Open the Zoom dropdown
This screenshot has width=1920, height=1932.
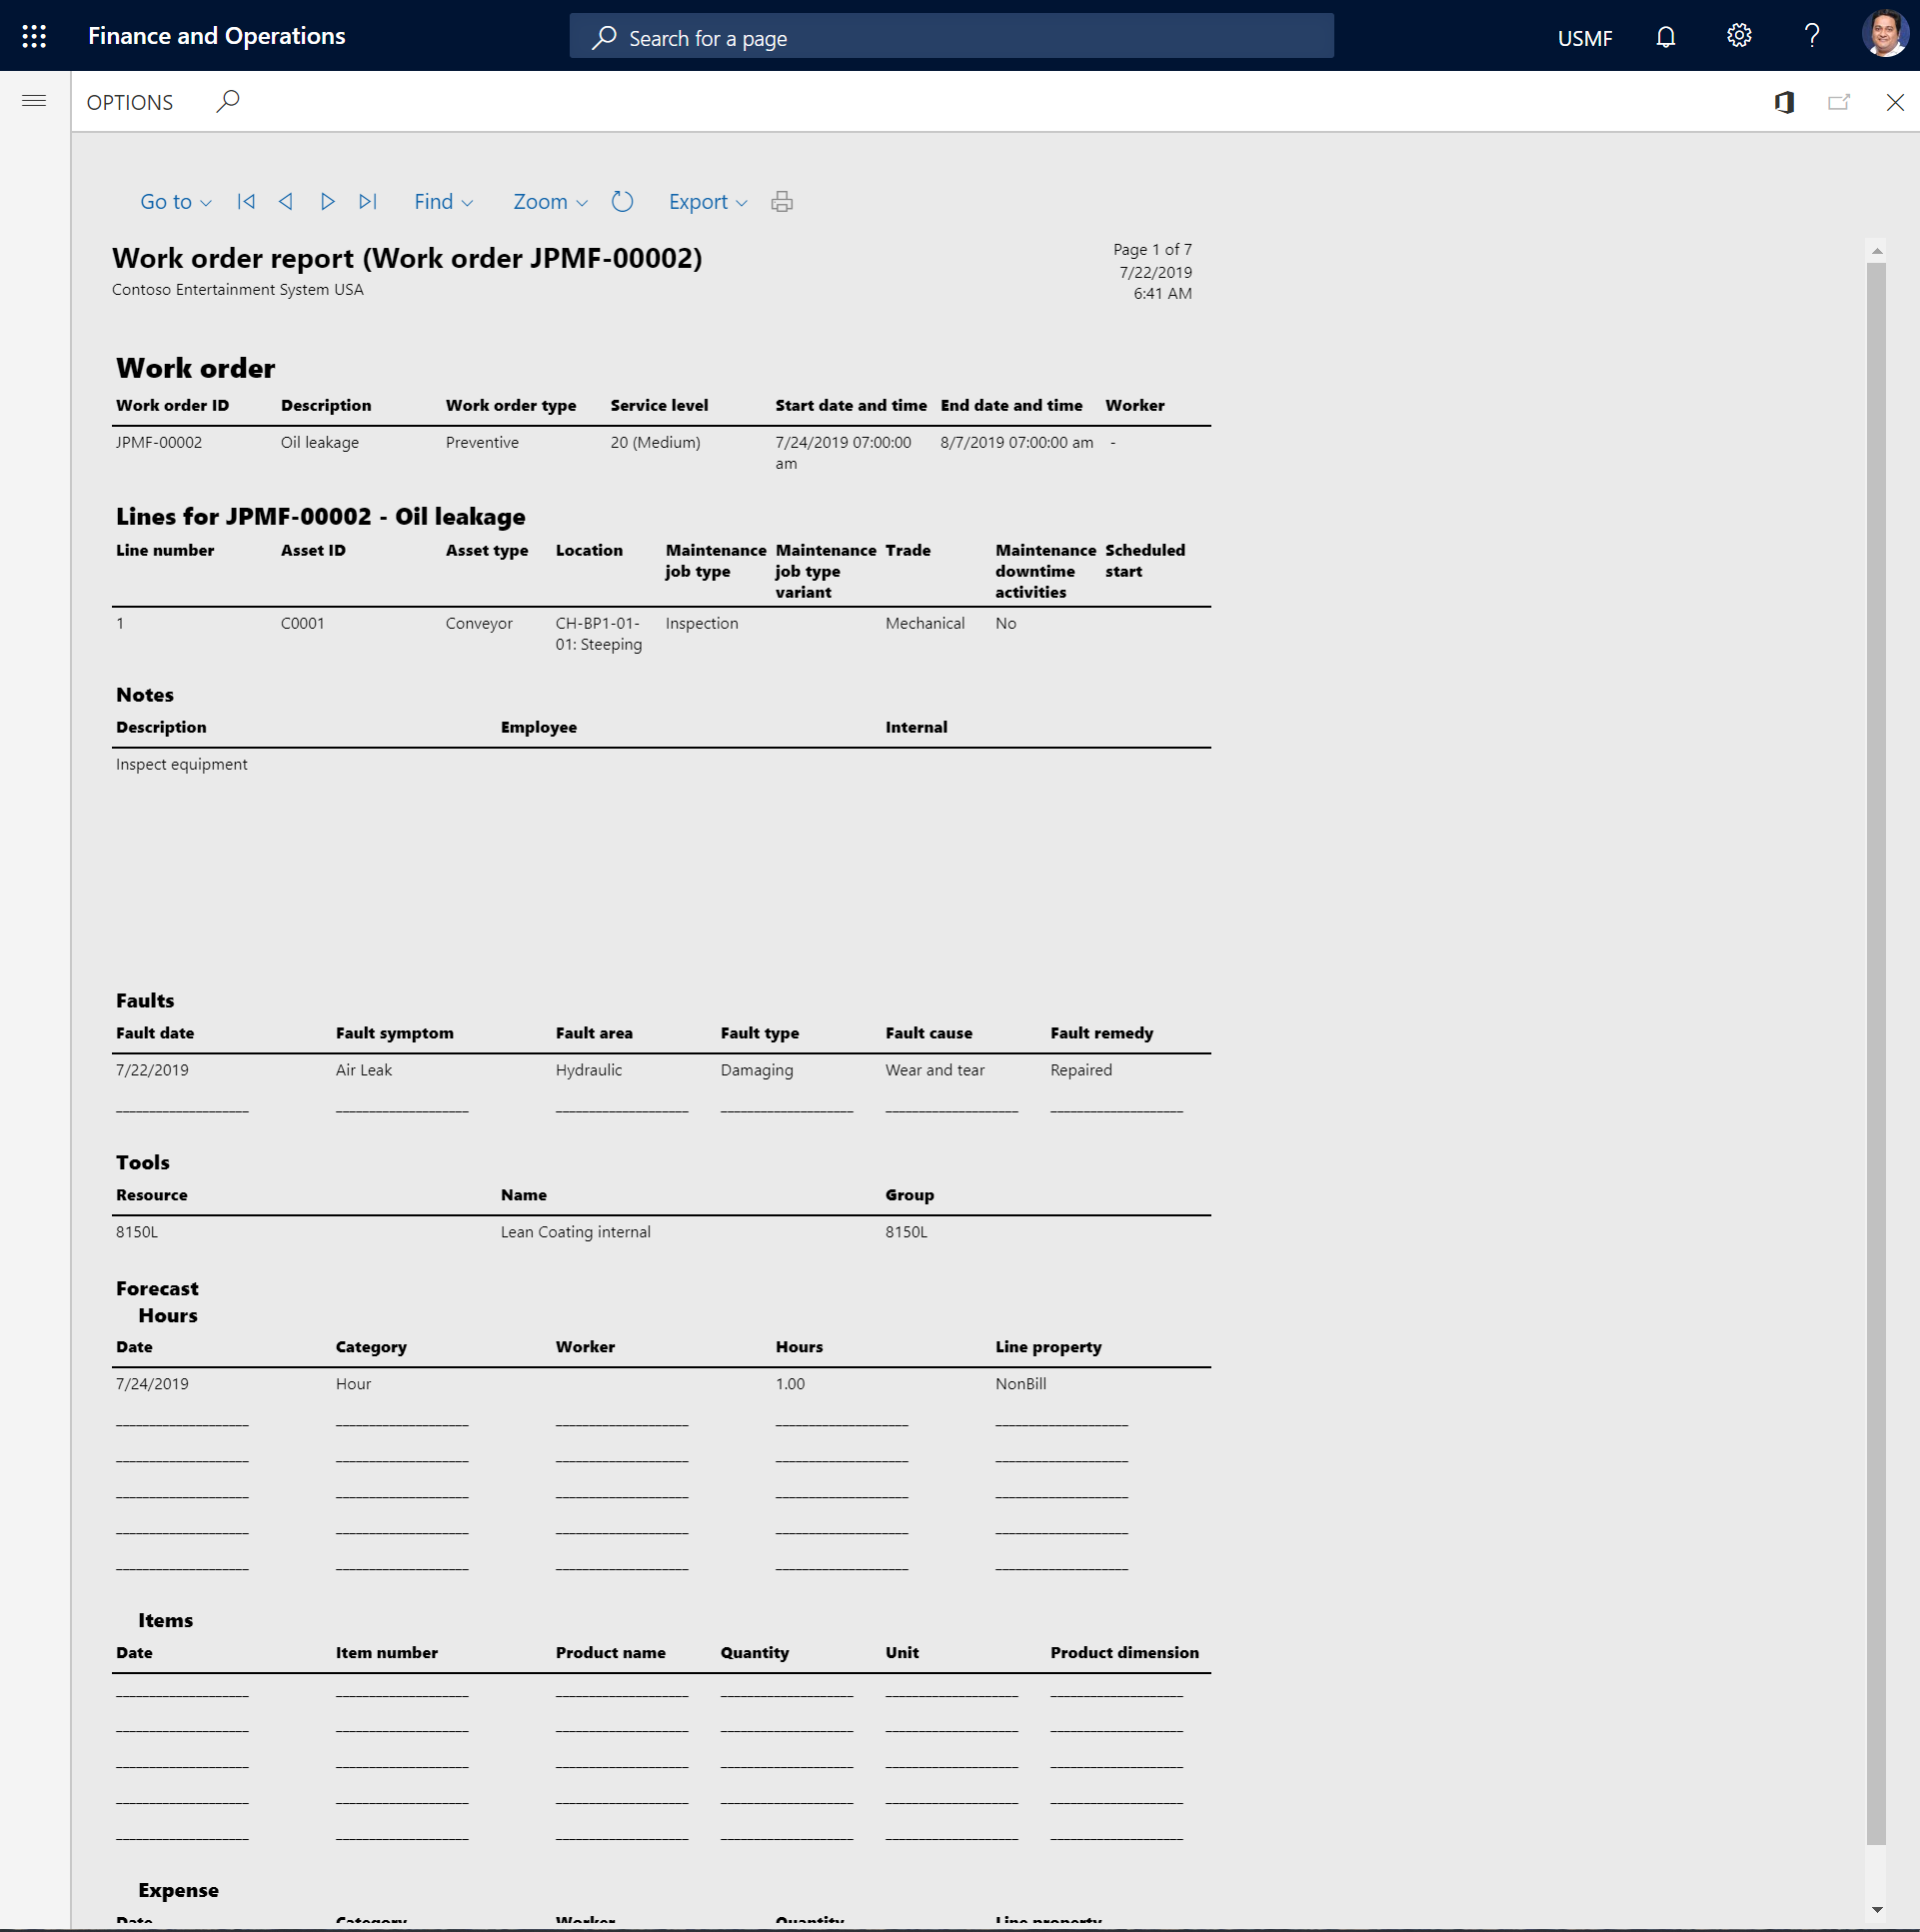[x=550, y=202]
